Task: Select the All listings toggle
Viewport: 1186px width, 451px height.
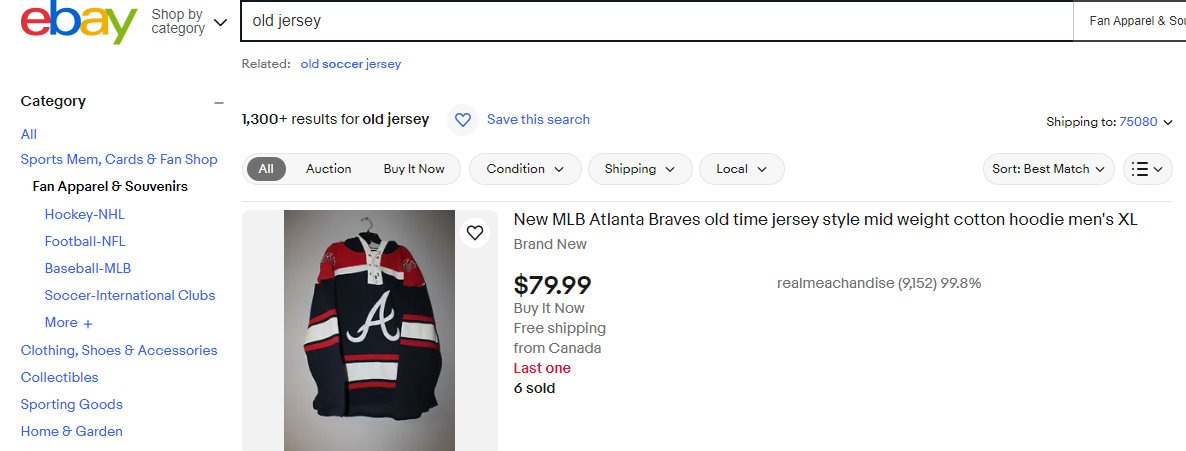Action: click(x=266, y=169)
